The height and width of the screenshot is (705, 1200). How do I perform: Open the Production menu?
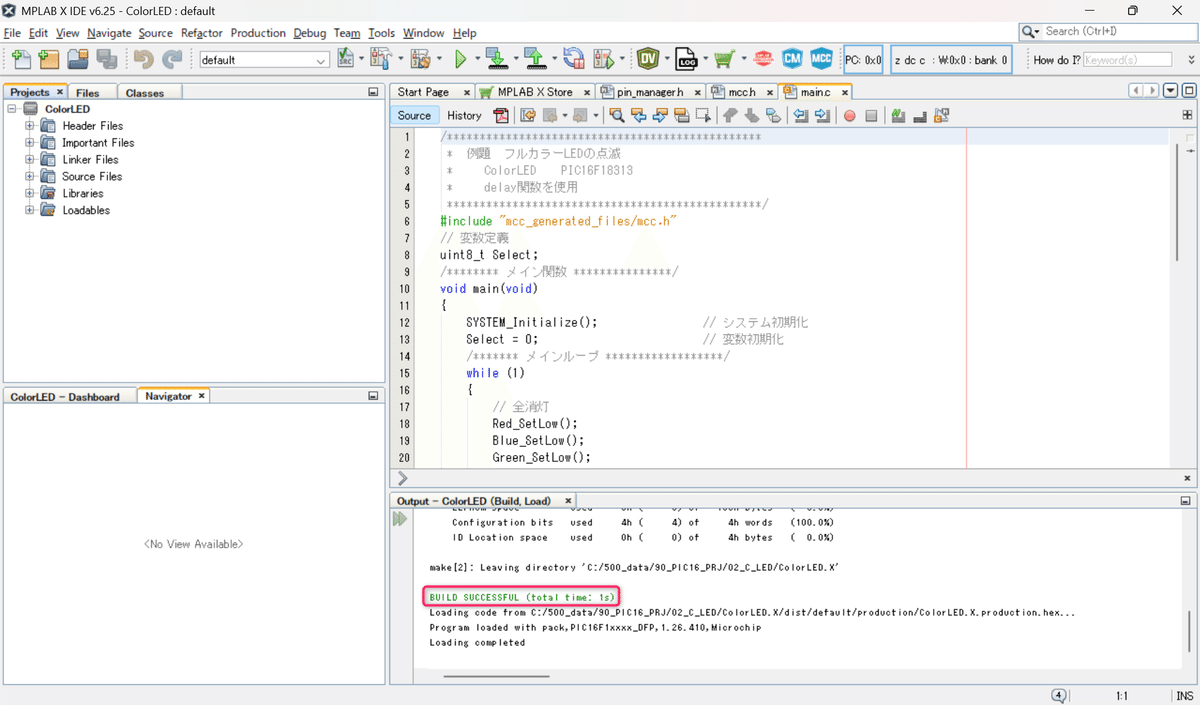[x=258, y=33]
